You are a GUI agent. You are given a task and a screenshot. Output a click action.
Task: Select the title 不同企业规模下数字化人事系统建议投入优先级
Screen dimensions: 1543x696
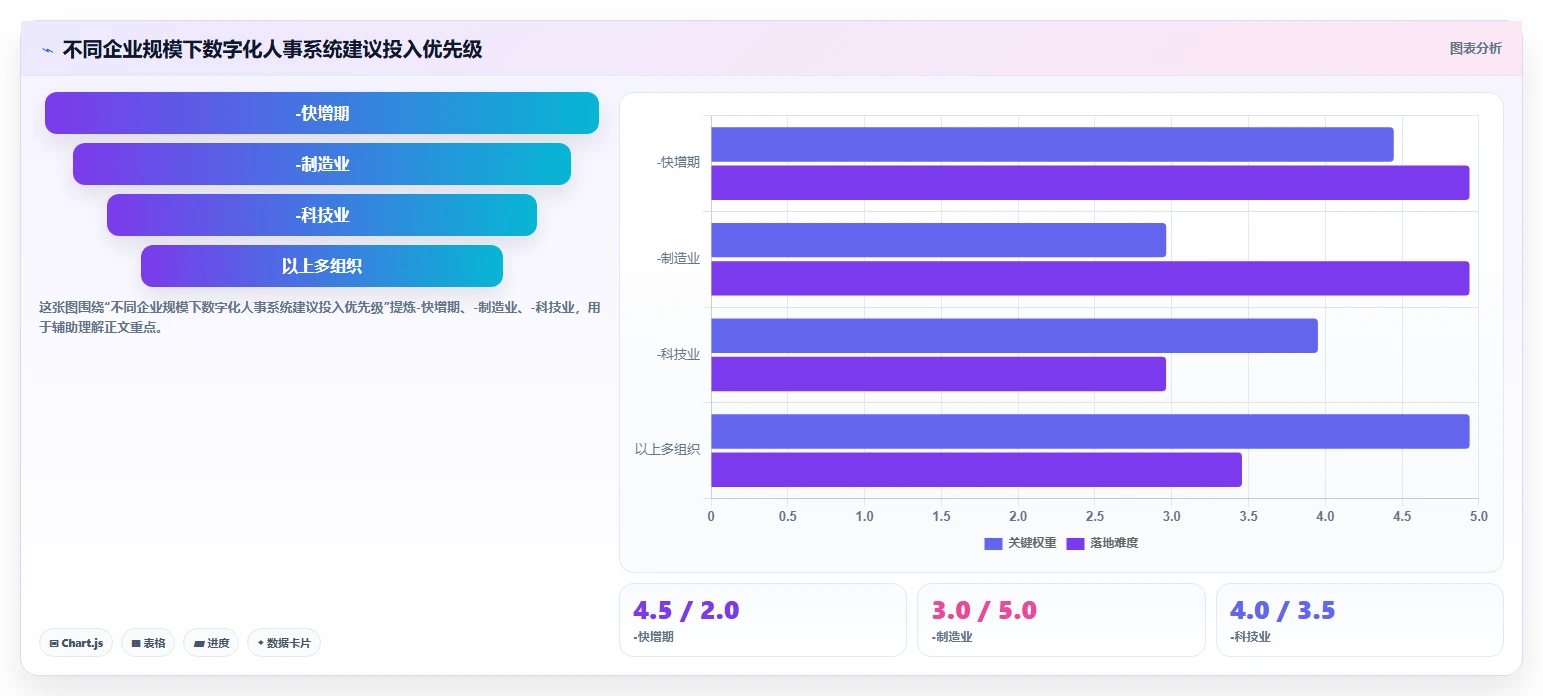point(272,49)
